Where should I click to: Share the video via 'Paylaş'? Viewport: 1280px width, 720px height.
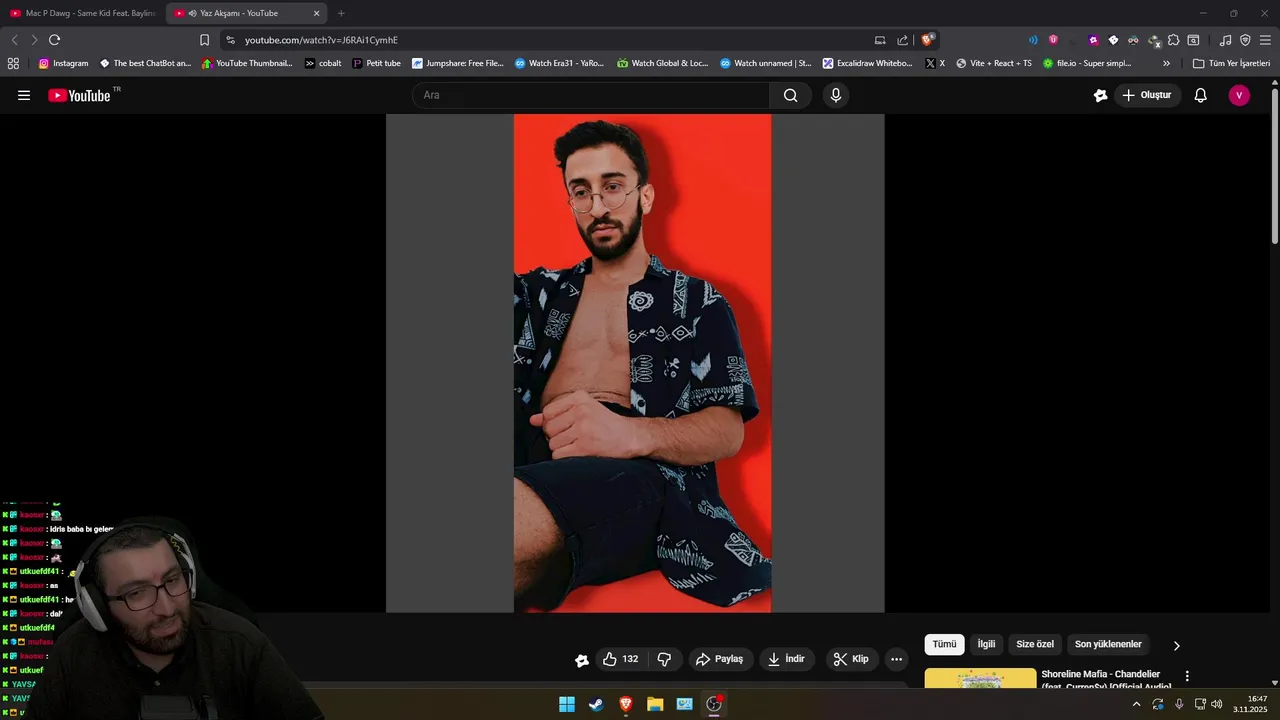pos(719,659)
